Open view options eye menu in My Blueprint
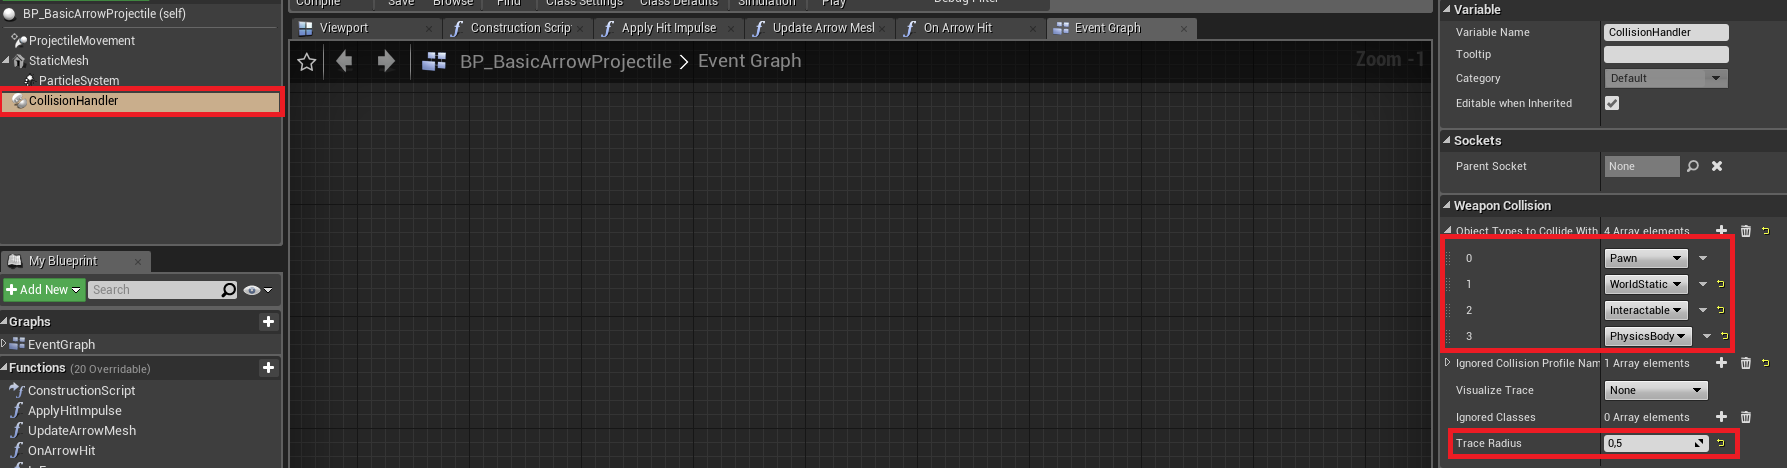The image size is (1787, 468). [257, 290]
